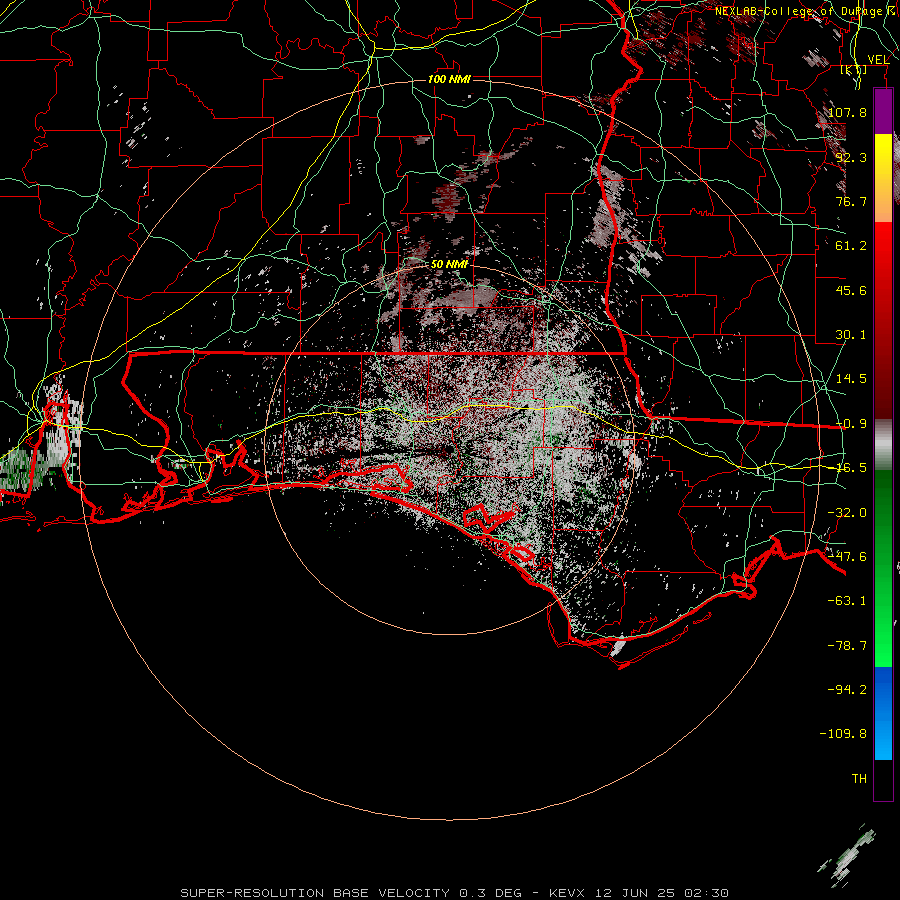
Task: Click the 14.5 velocity scale value
Action: pyautogui.click(x=851, y=379)
